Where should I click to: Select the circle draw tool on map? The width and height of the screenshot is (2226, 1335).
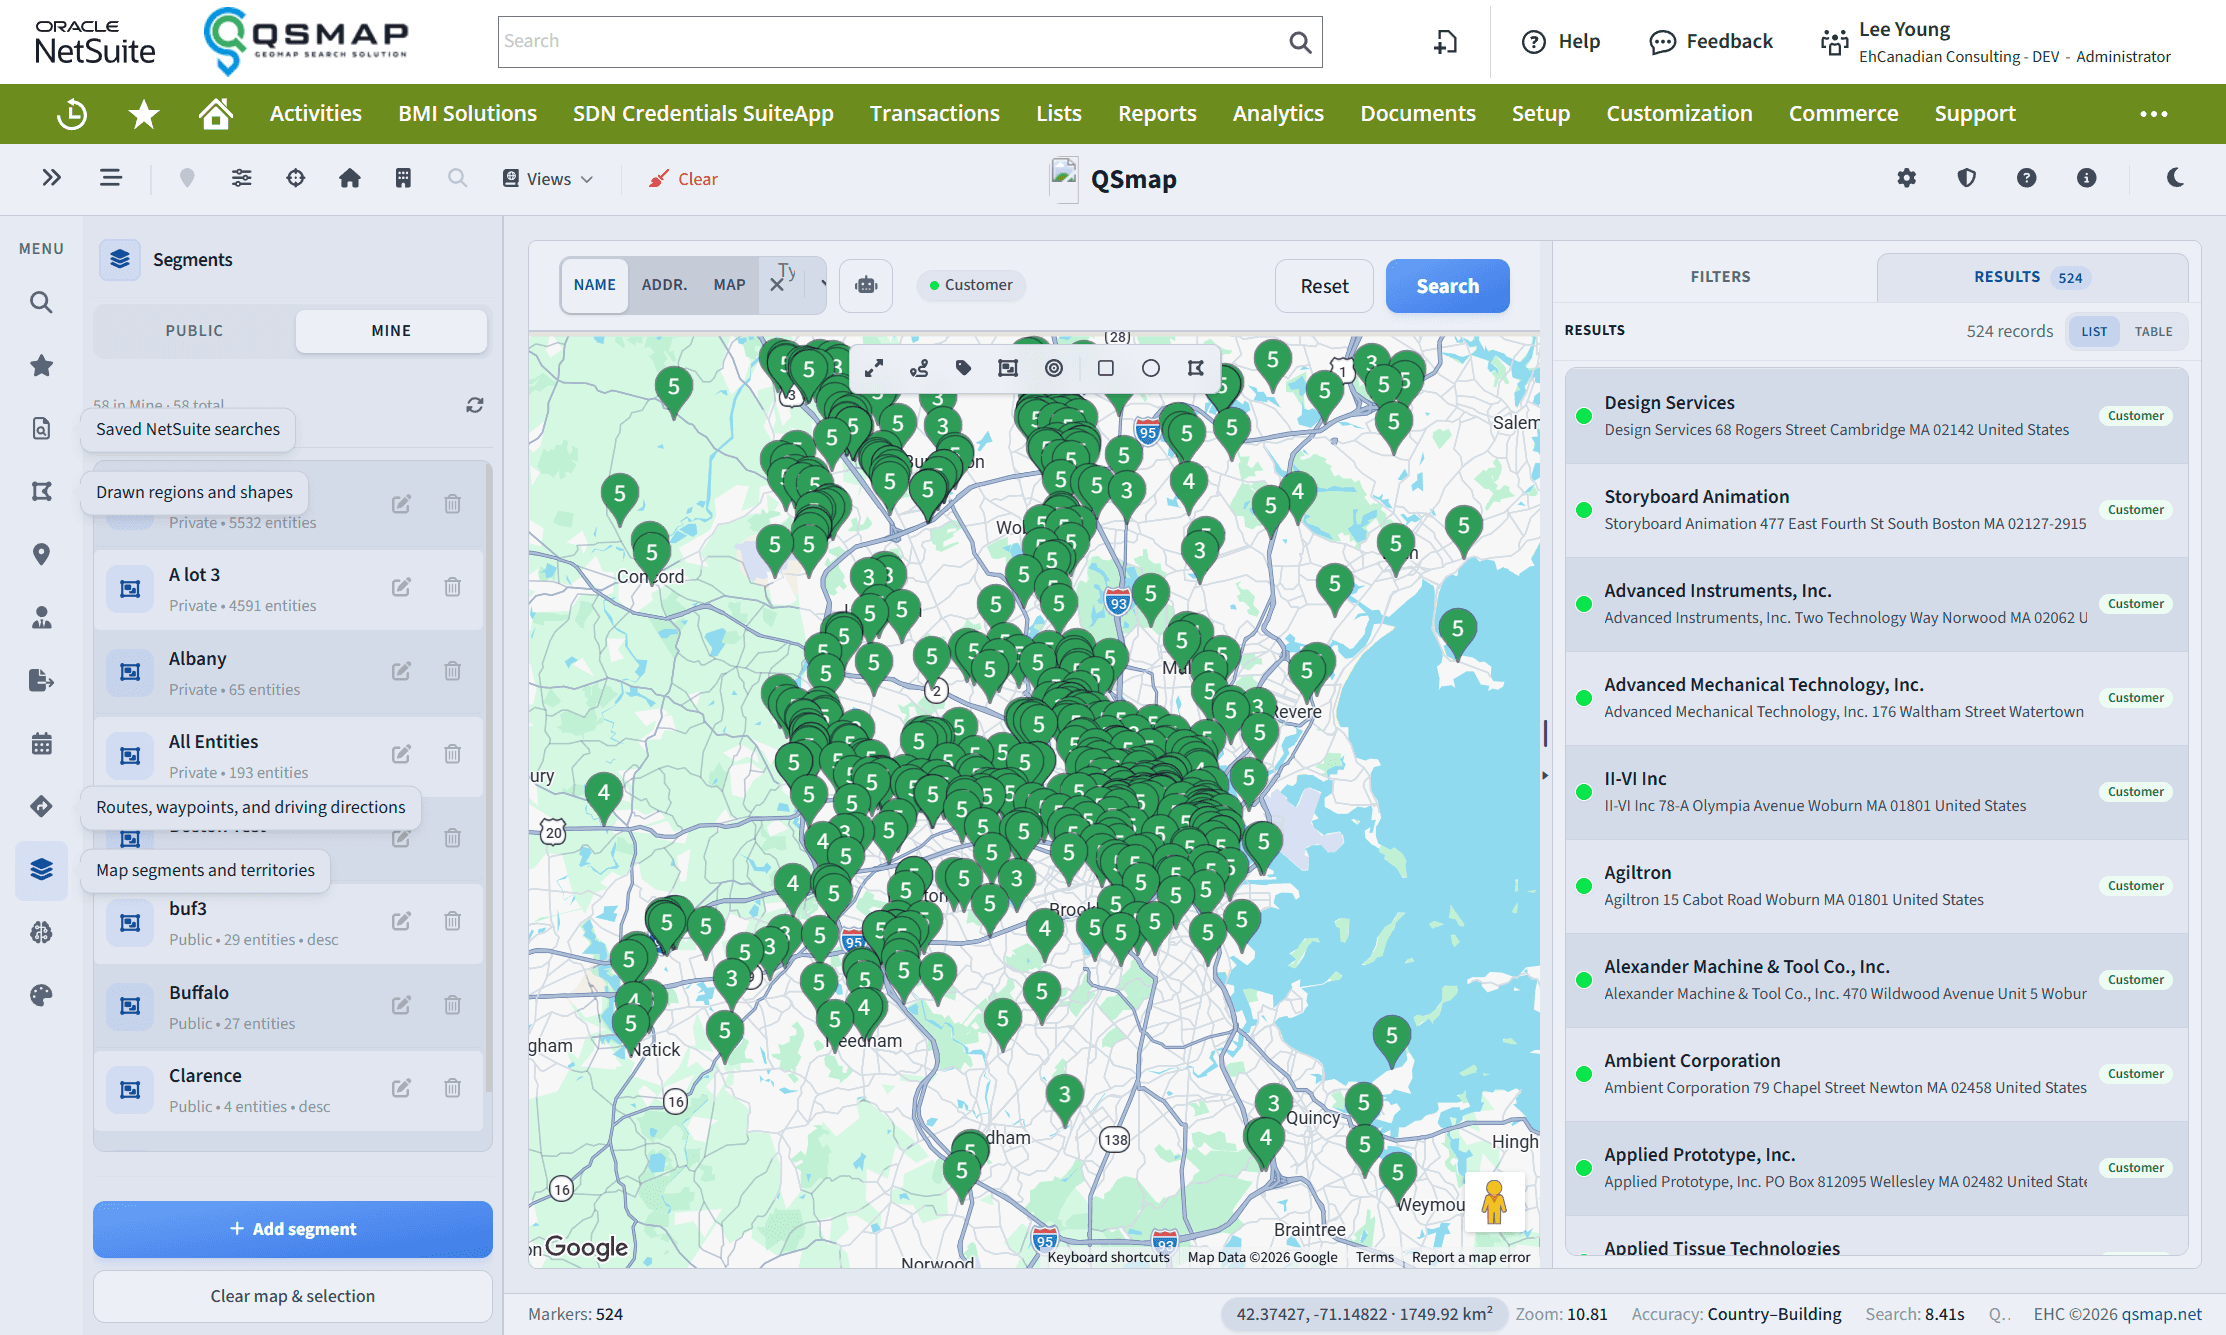coord(1151,368)
